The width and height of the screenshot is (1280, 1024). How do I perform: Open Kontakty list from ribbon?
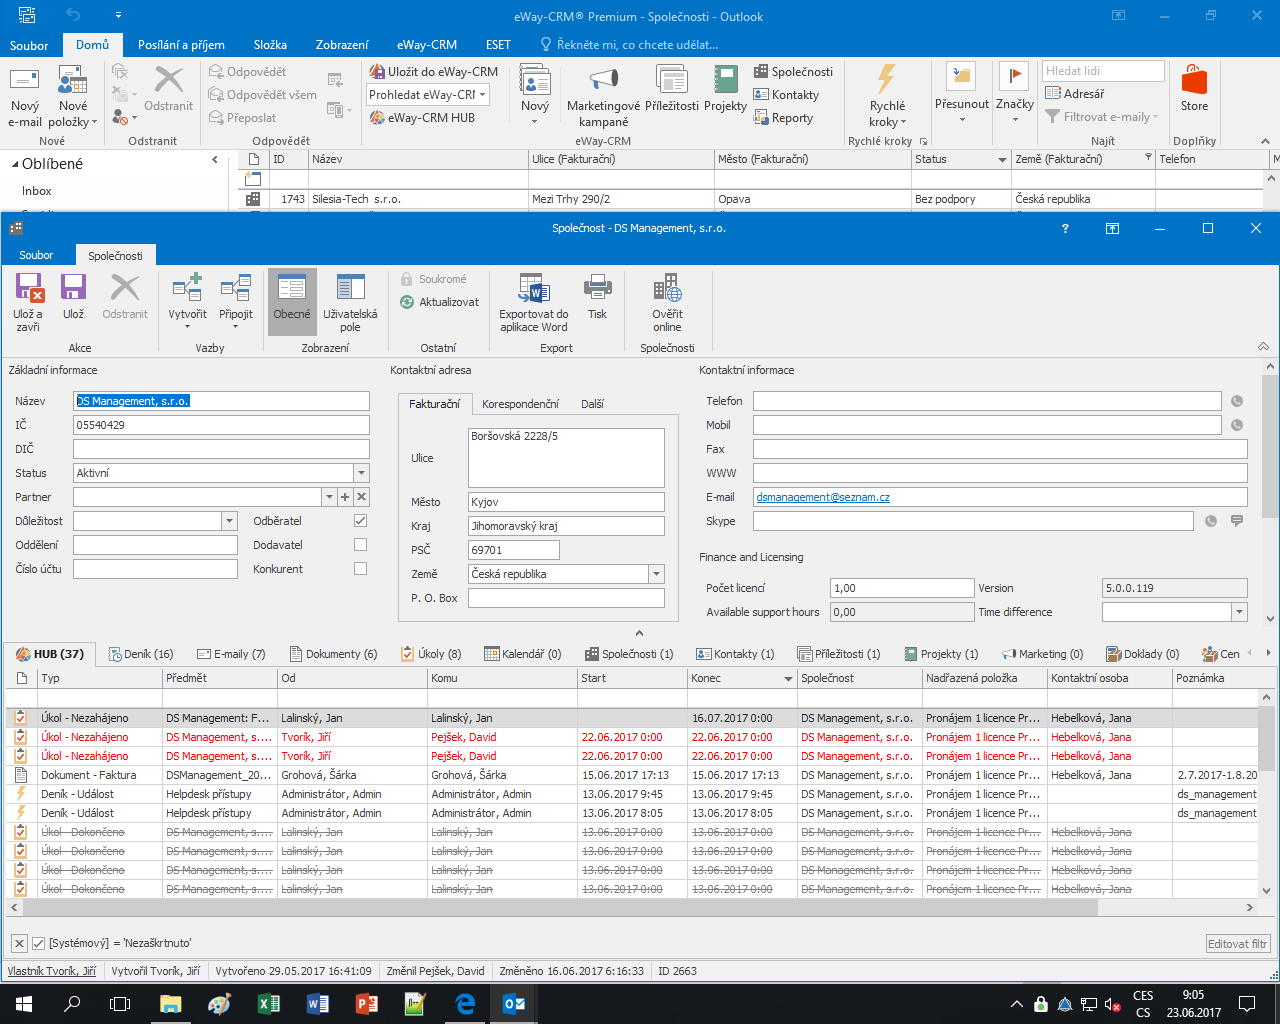click(786, 95)
